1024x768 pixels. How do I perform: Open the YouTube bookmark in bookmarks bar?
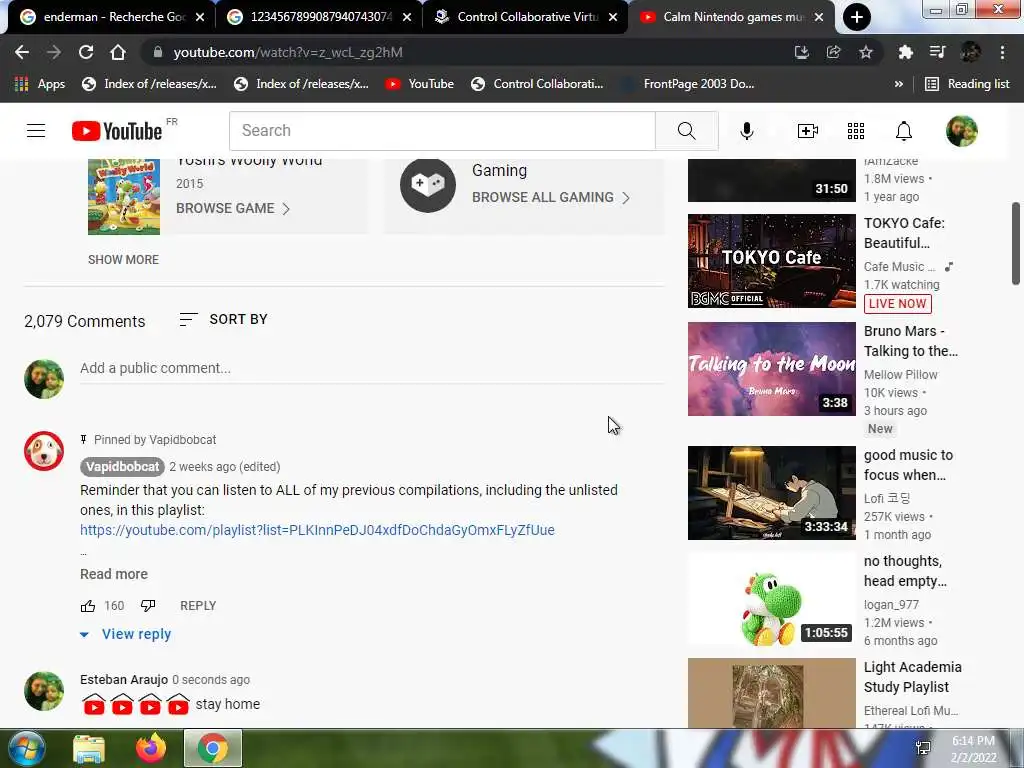(420, 84)
